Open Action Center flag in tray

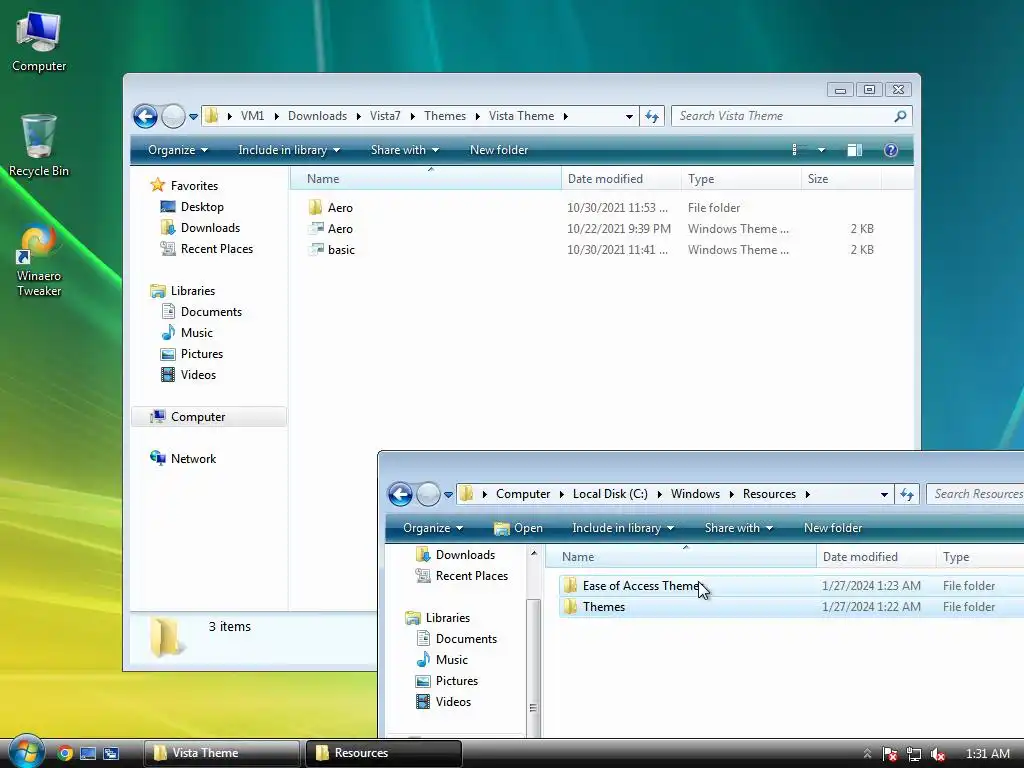coord(889,754)
